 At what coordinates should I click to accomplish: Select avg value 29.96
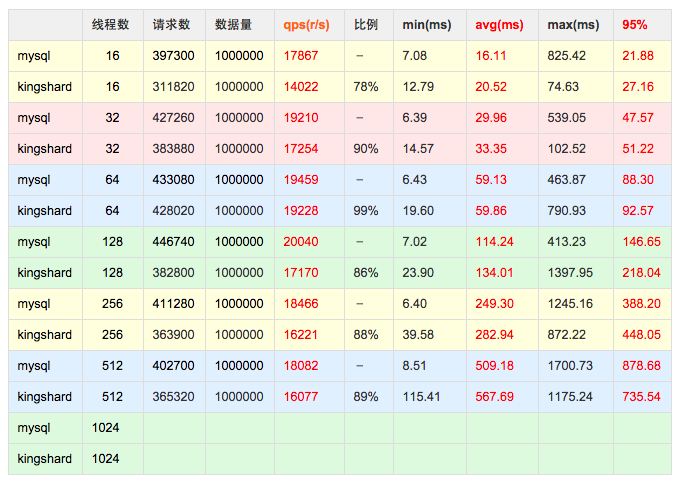(x=491, y=117)
